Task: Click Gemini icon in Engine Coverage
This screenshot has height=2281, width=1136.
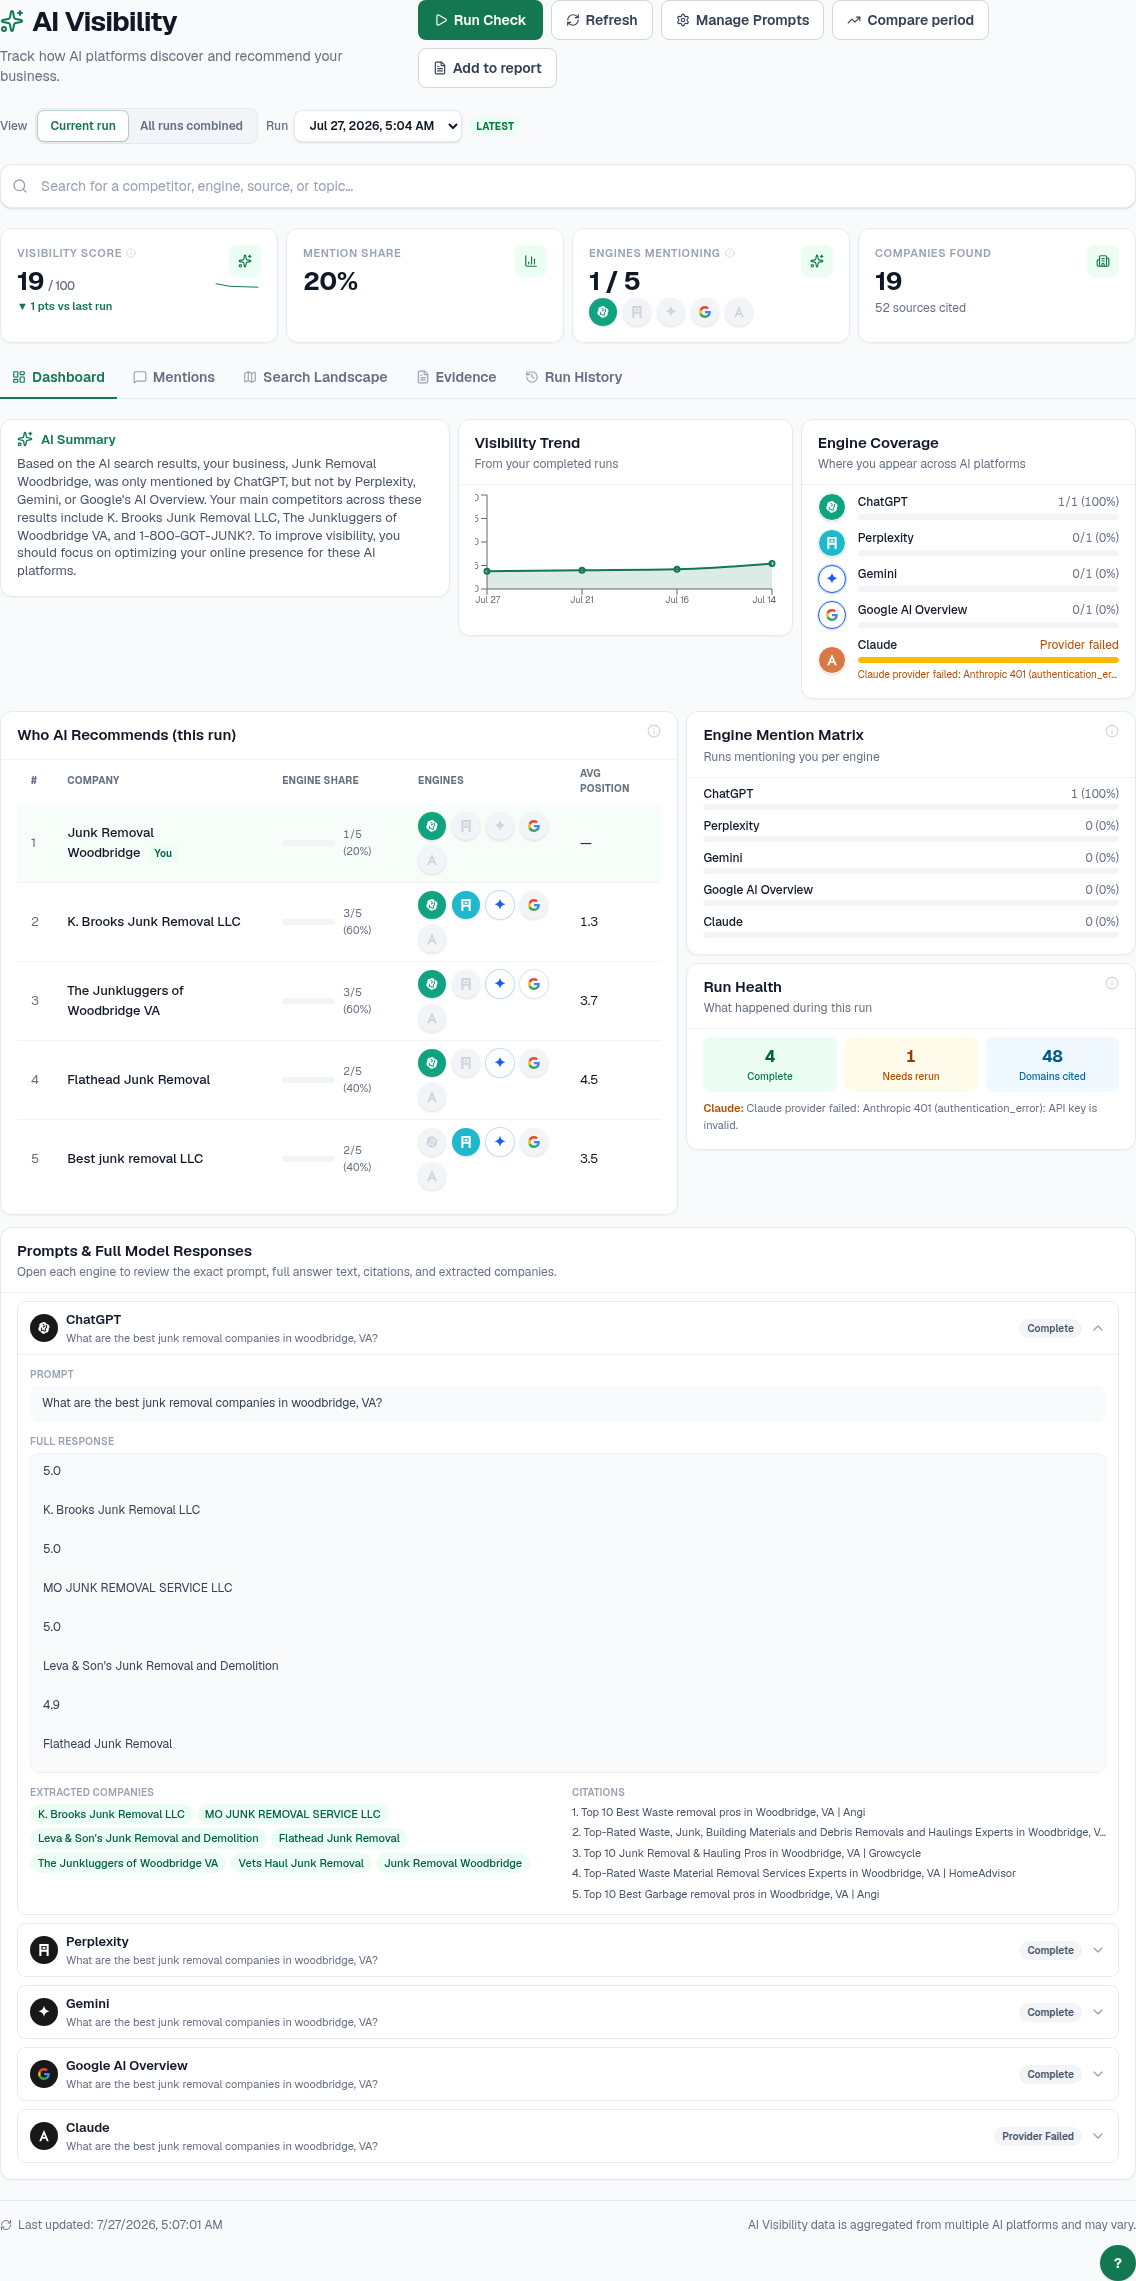Action: coord(832,579)
